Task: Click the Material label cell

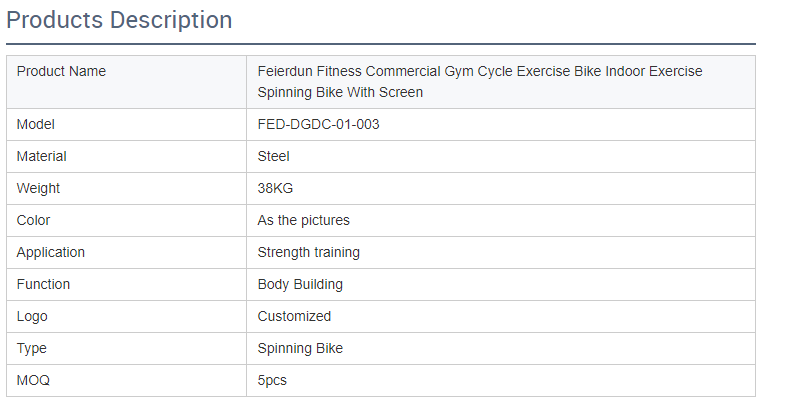Action: tap(42, 157)
